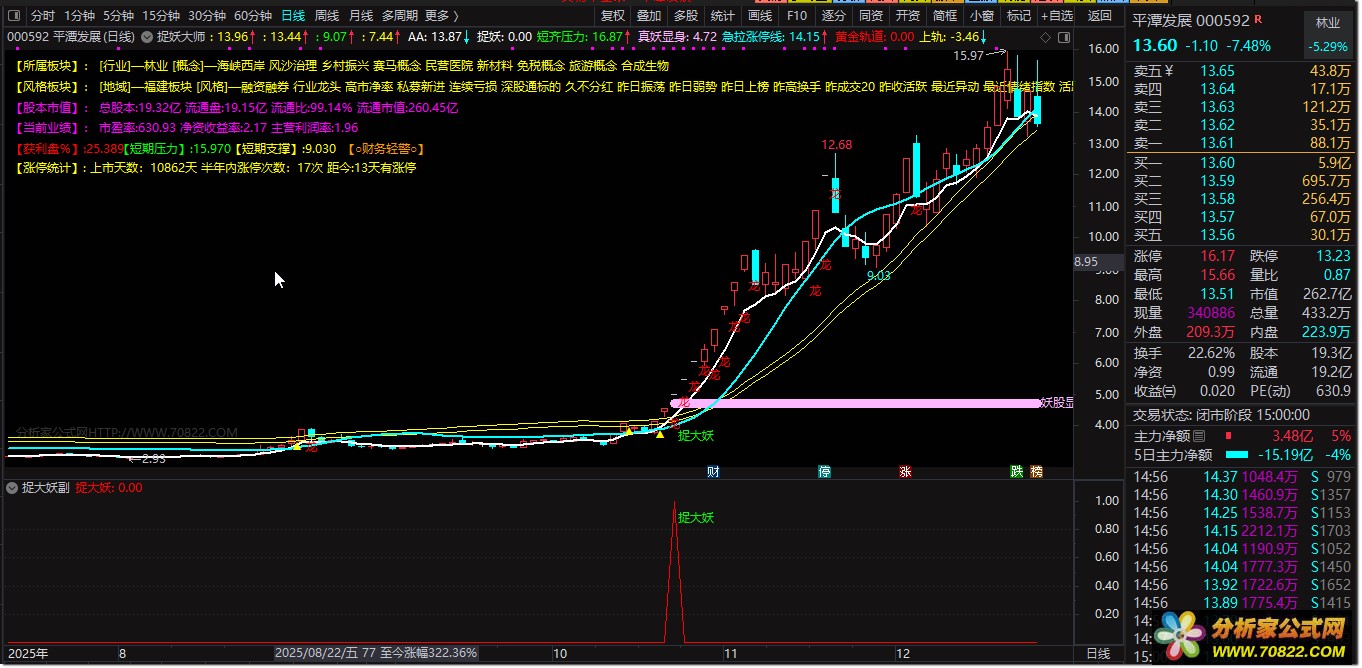
Task: Click the 捉大妖 signal label on main chart
Action: coord(696,436)
